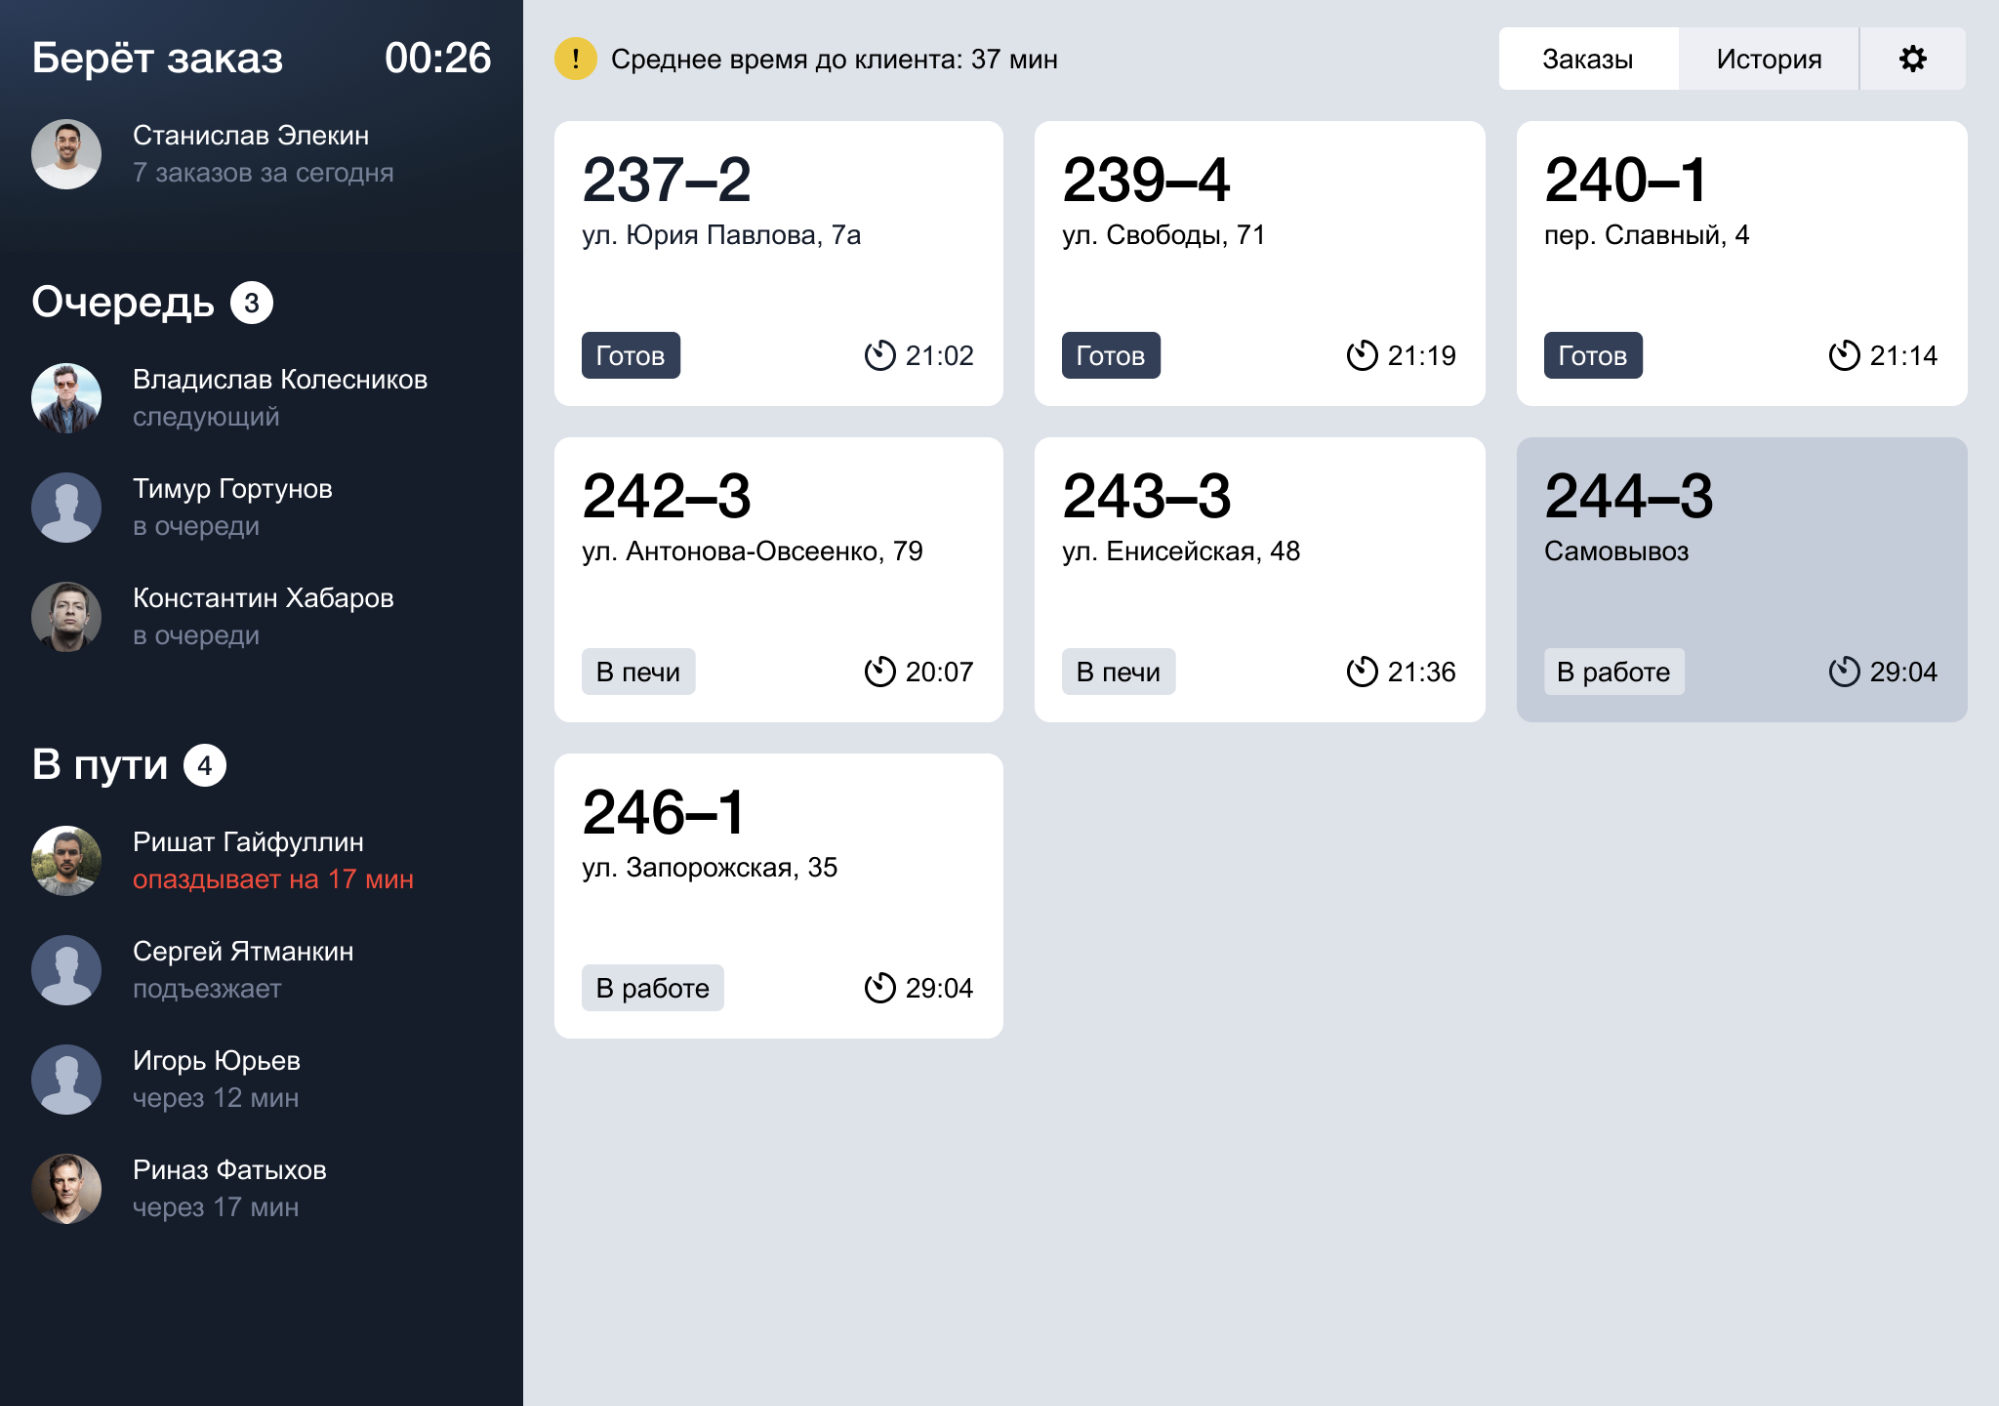Image resolution: width=1999 pixels, height=1406 pixels.
Task: Click the red late warning for Ришат
Action: (273, 880)
